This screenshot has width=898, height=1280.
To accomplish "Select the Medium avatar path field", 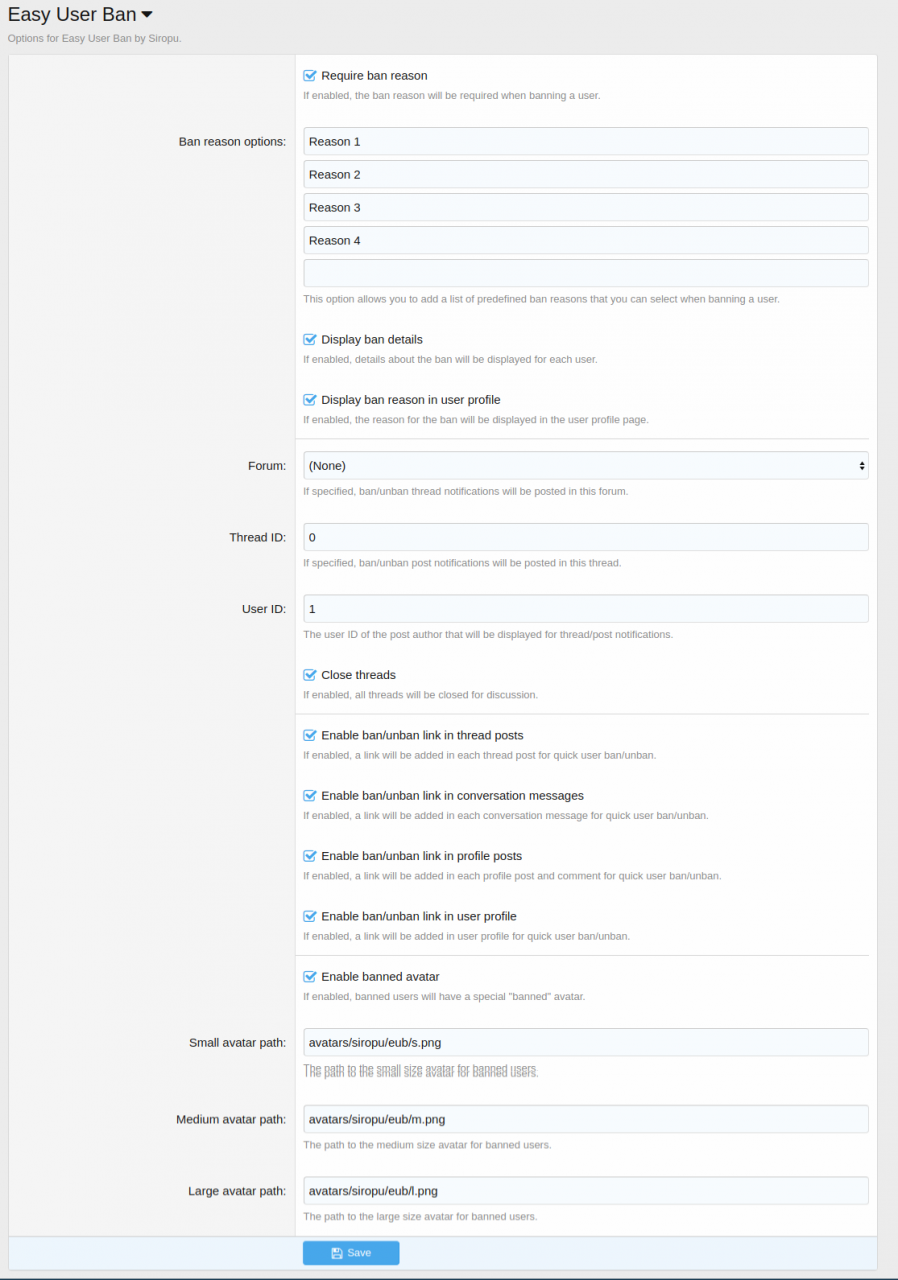I will click(x=585, y=1119).
